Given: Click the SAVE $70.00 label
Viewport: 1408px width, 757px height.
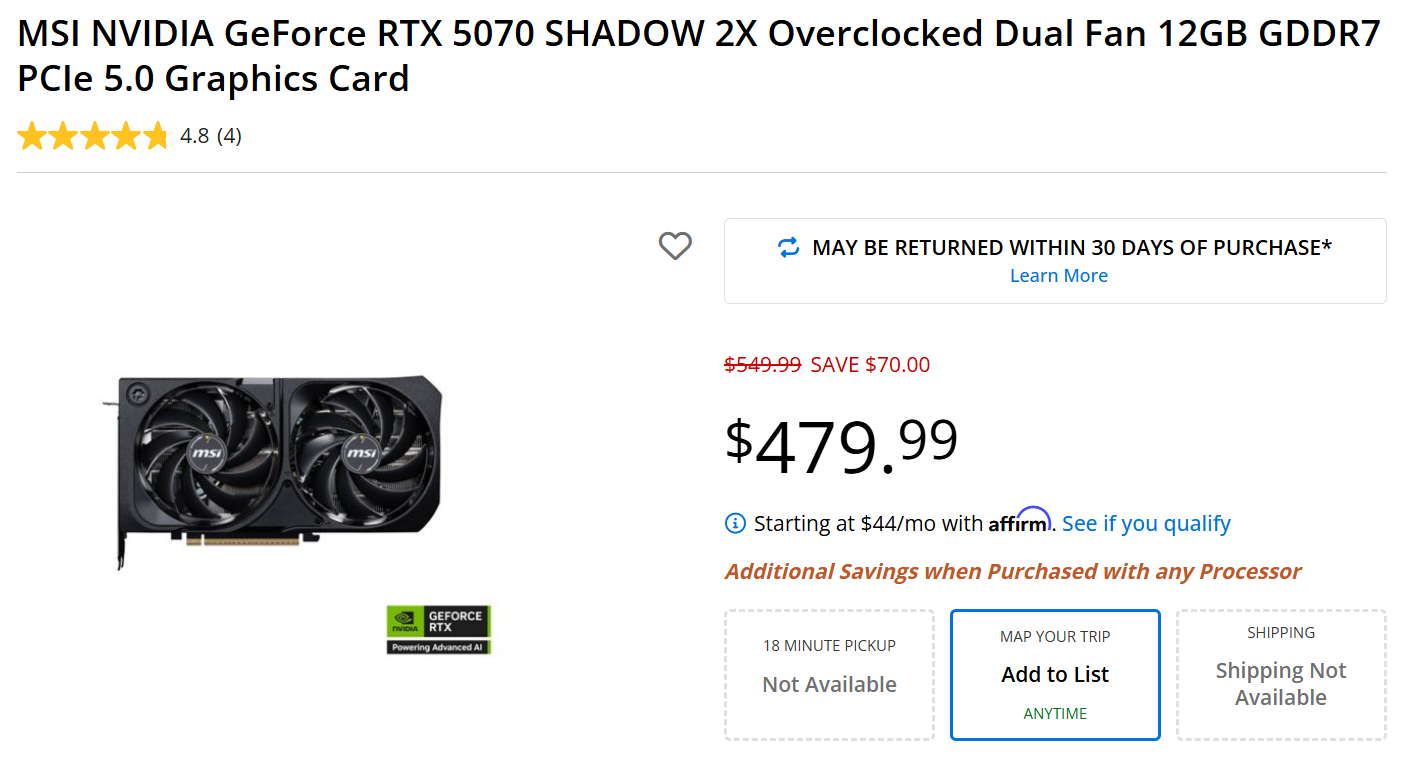Looking at the screenshot, I should 870,365.
